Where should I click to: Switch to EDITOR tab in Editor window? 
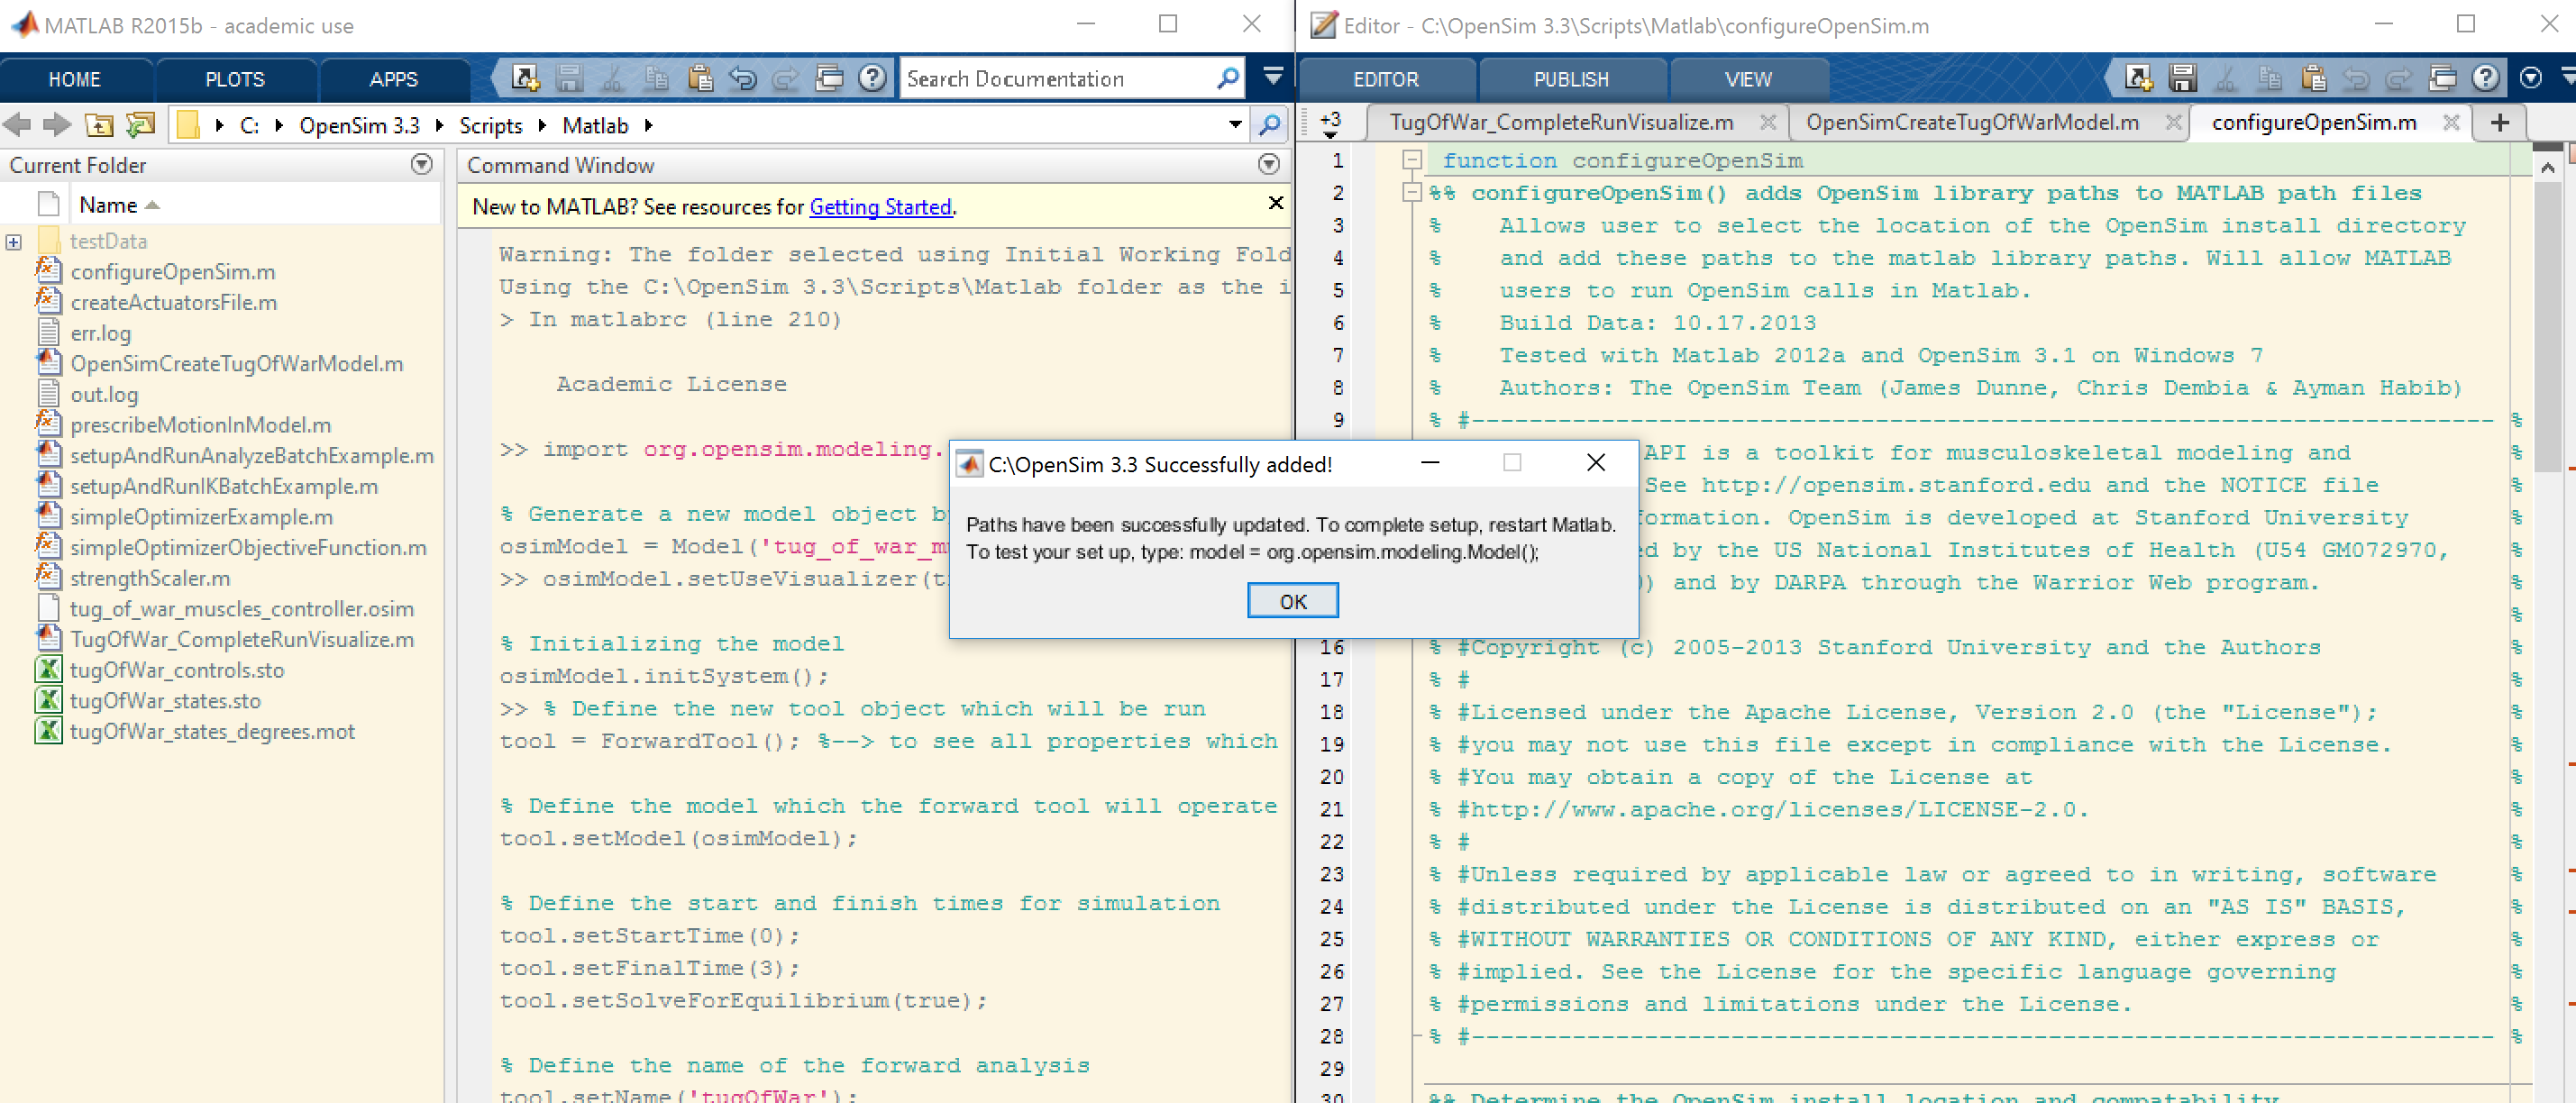1385,79
